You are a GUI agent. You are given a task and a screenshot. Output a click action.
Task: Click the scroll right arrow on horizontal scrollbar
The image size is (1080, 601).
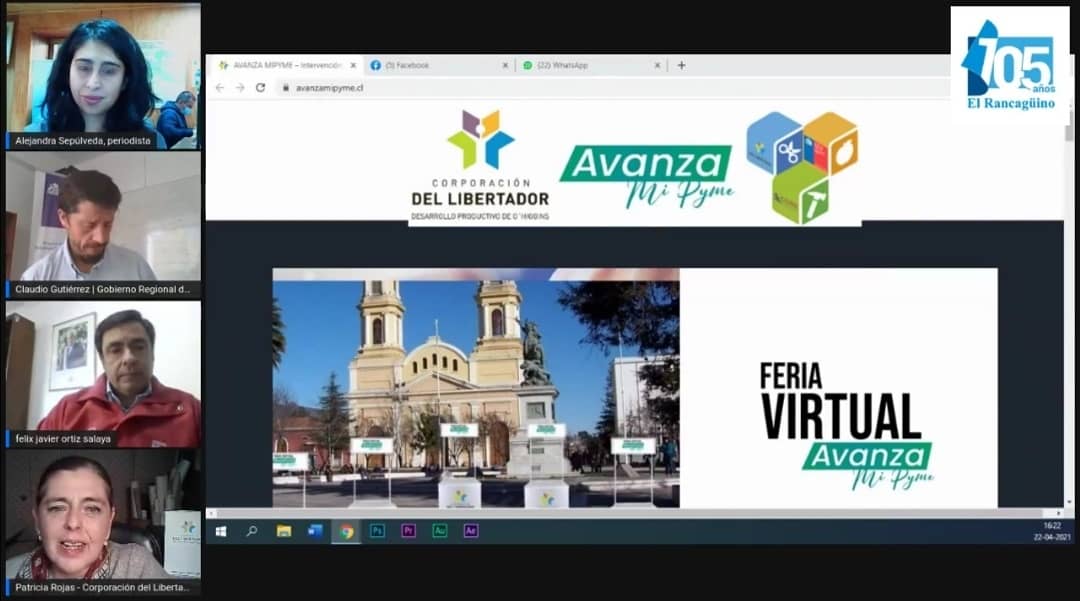(x=1059, y=514)
